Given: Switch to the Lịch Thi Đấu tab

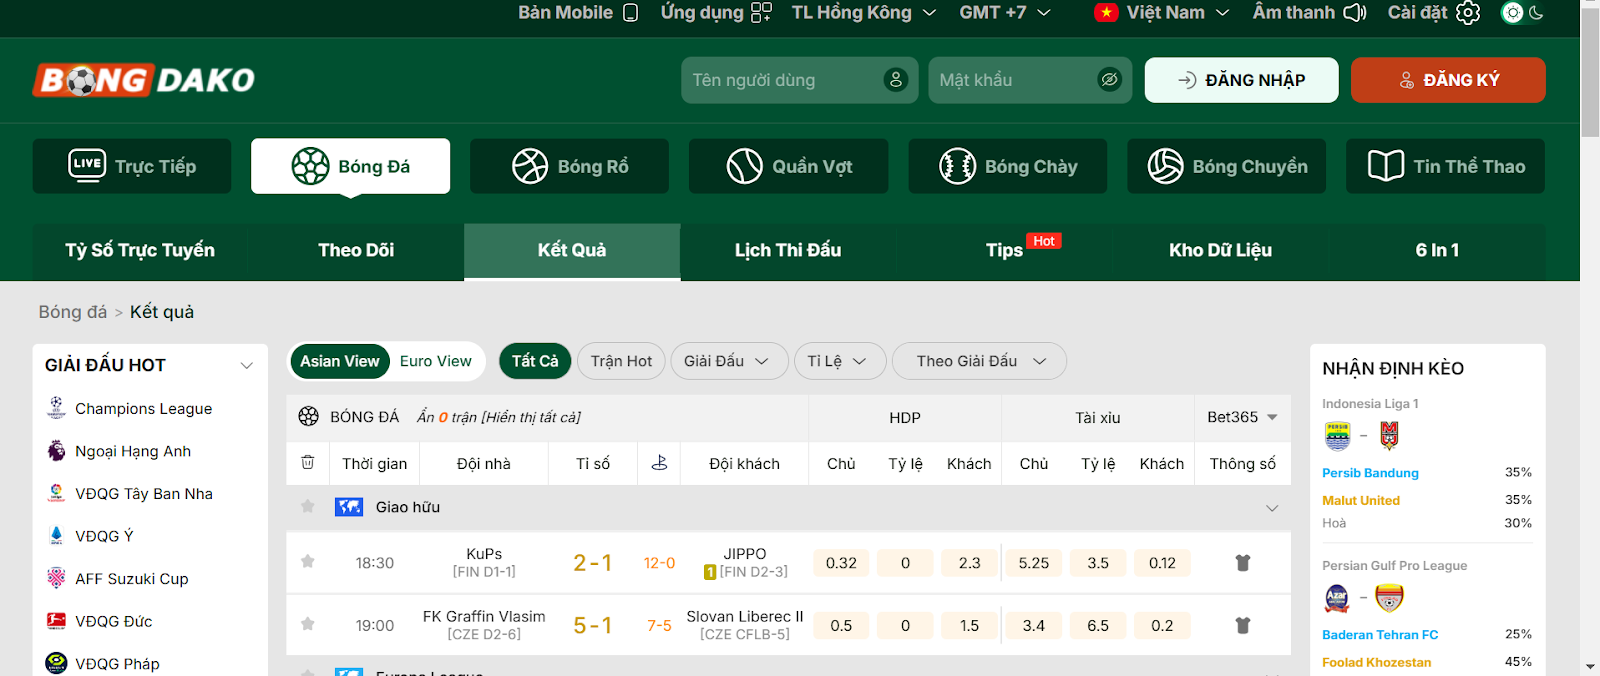Looking at the screenshot, I should coord(788,250).
